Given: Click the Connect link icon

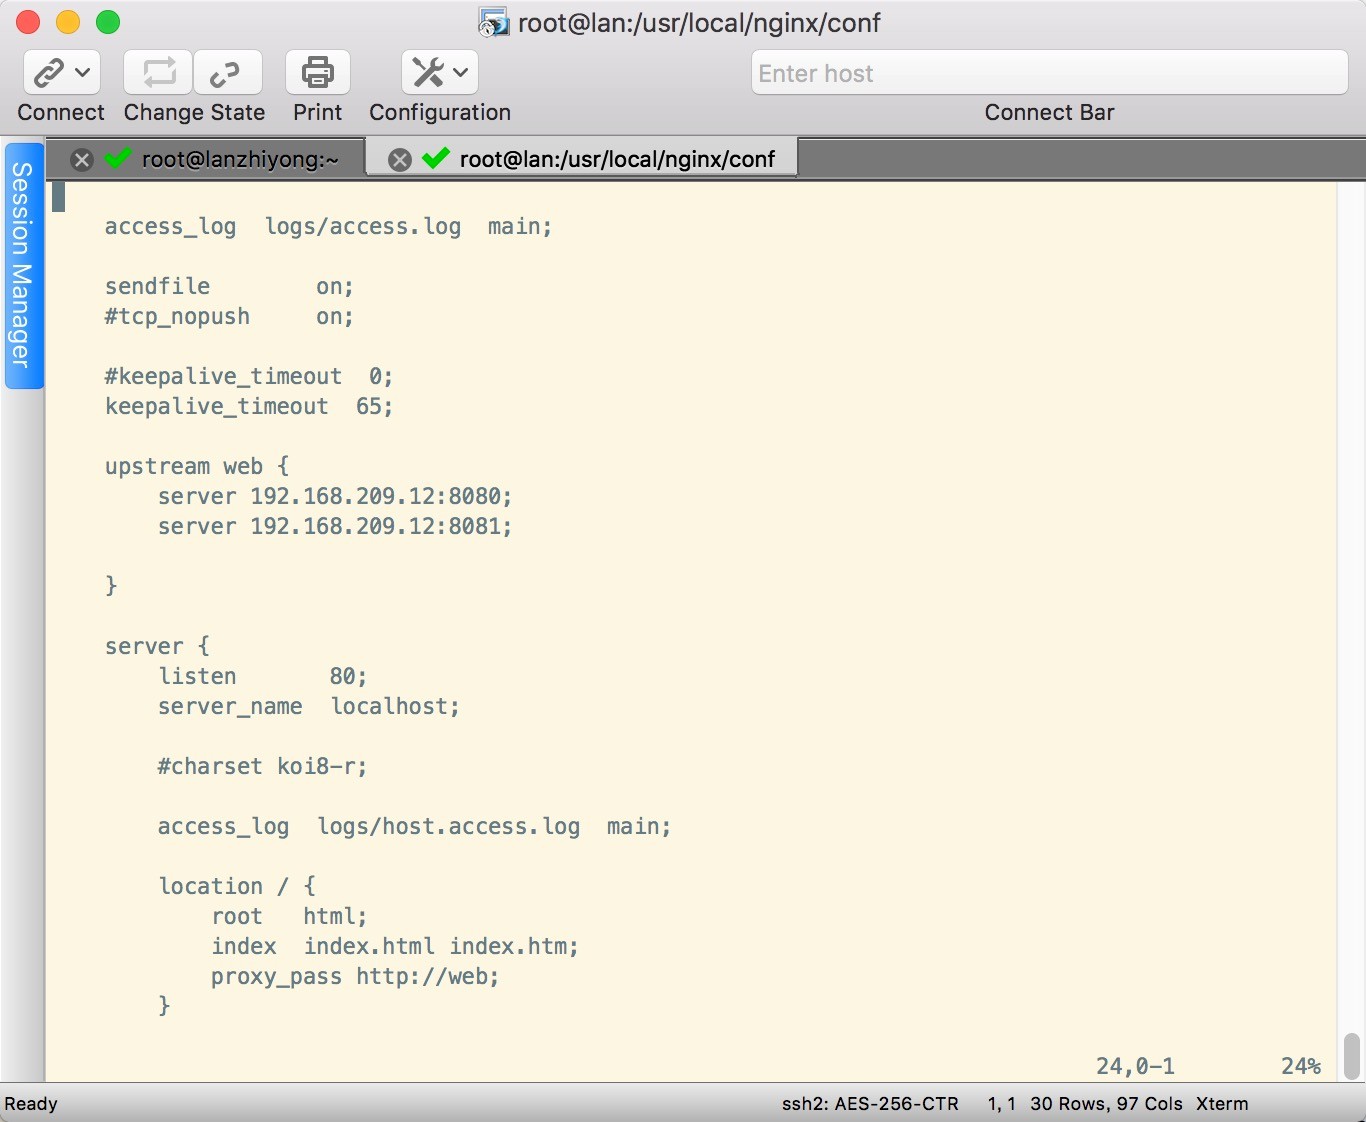Looking at the screenshot, I should point(48,73).
